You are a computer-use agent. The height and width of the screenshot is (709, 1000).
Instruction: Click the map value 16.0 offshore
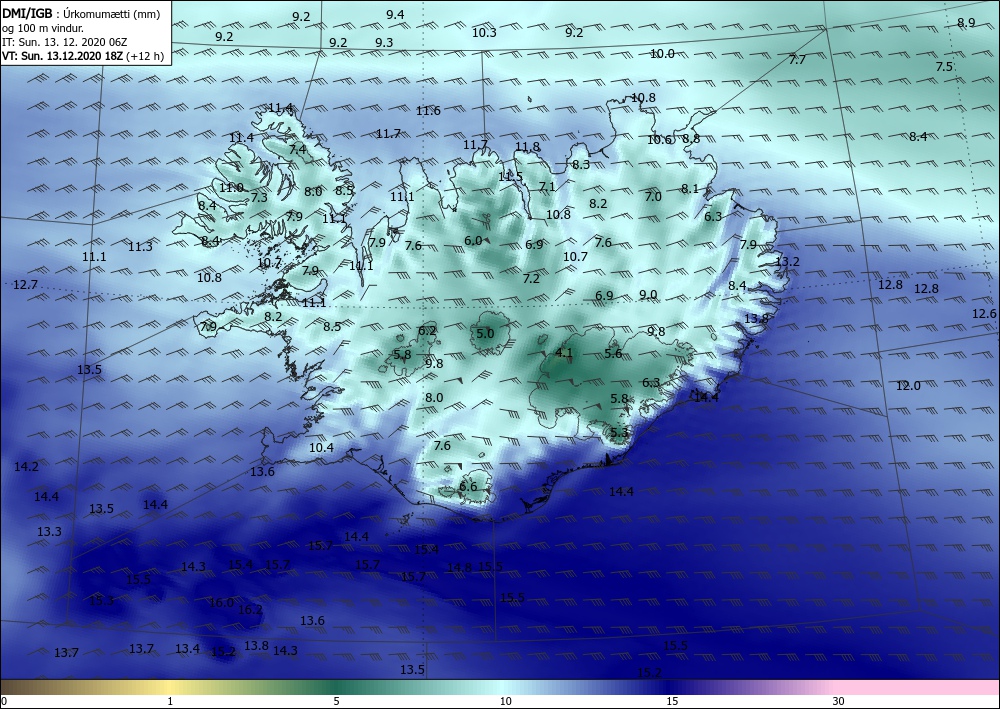click(221, 603)
